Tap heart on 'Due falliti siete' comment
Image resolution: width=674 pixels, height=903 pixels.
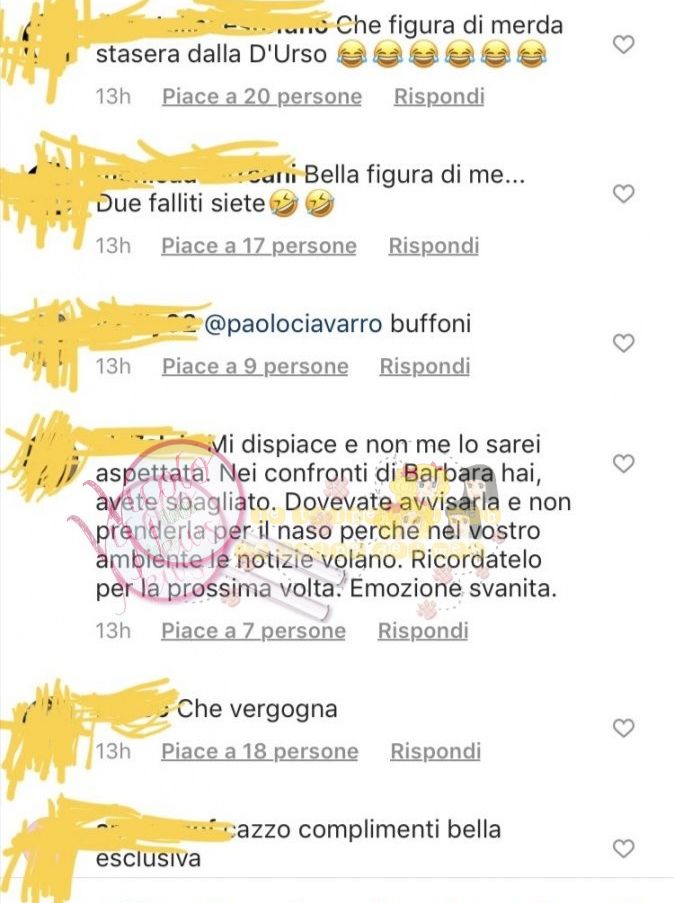click(623, 194)
